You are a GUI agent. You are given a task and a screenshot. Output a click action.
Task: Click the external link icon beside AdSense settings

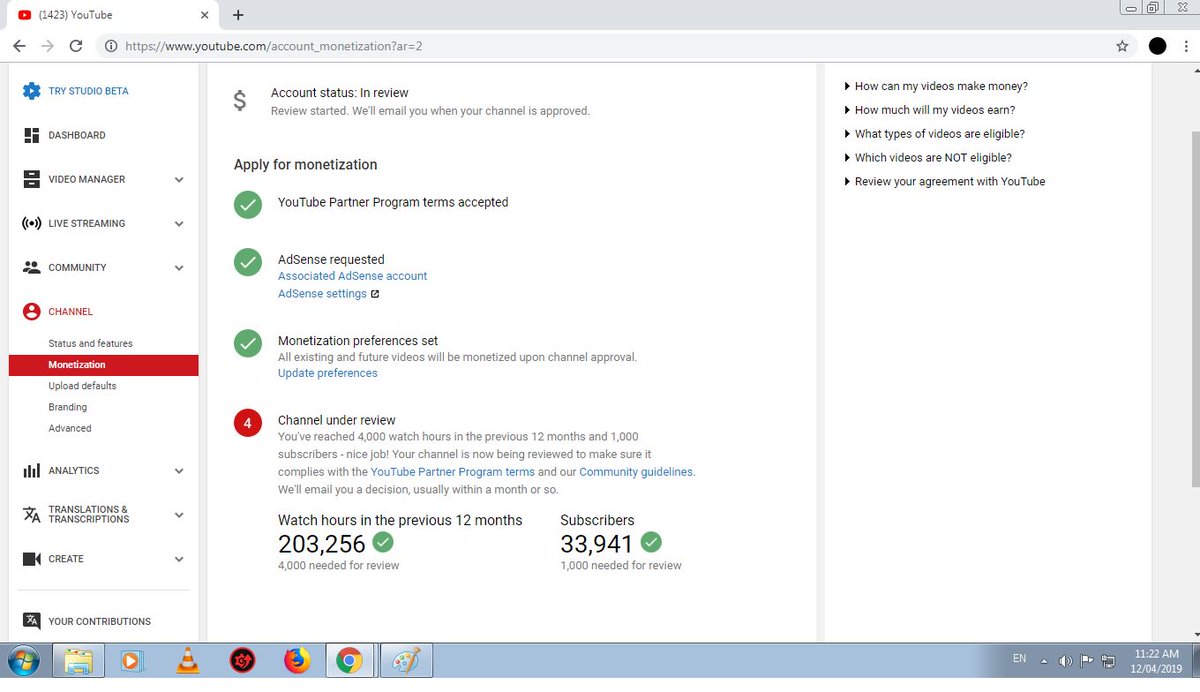coord(375,294)
